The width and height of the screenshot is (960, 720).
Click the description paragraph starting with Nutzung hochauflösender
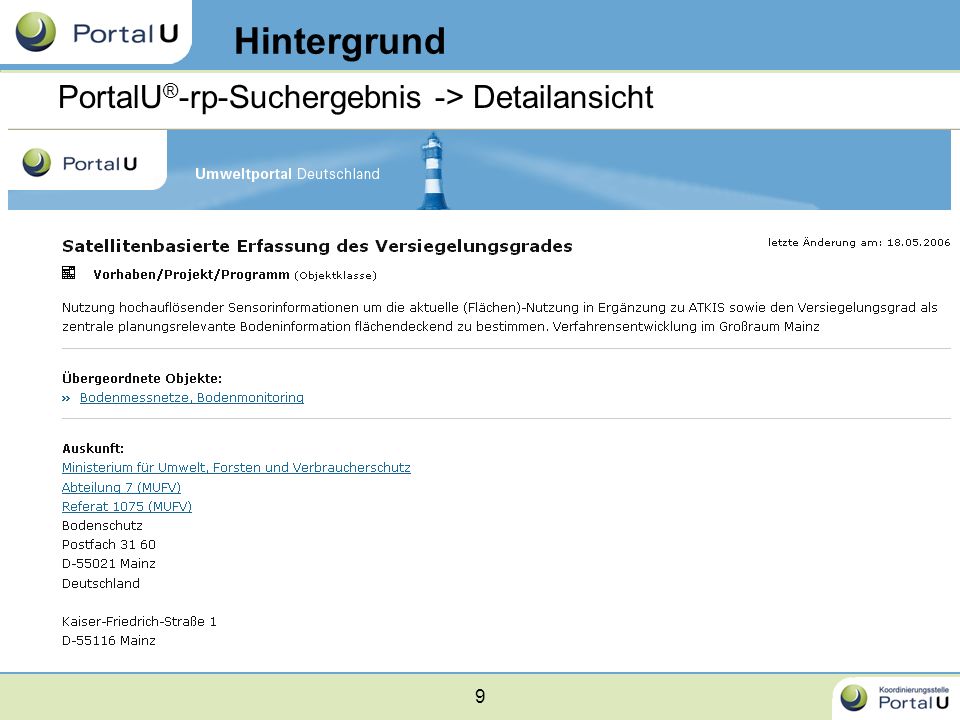(x=500, y=317)
